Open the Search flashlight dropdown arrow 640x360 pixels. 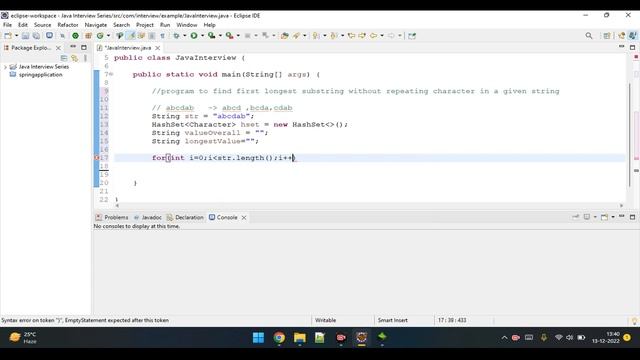tap(304, 36)
